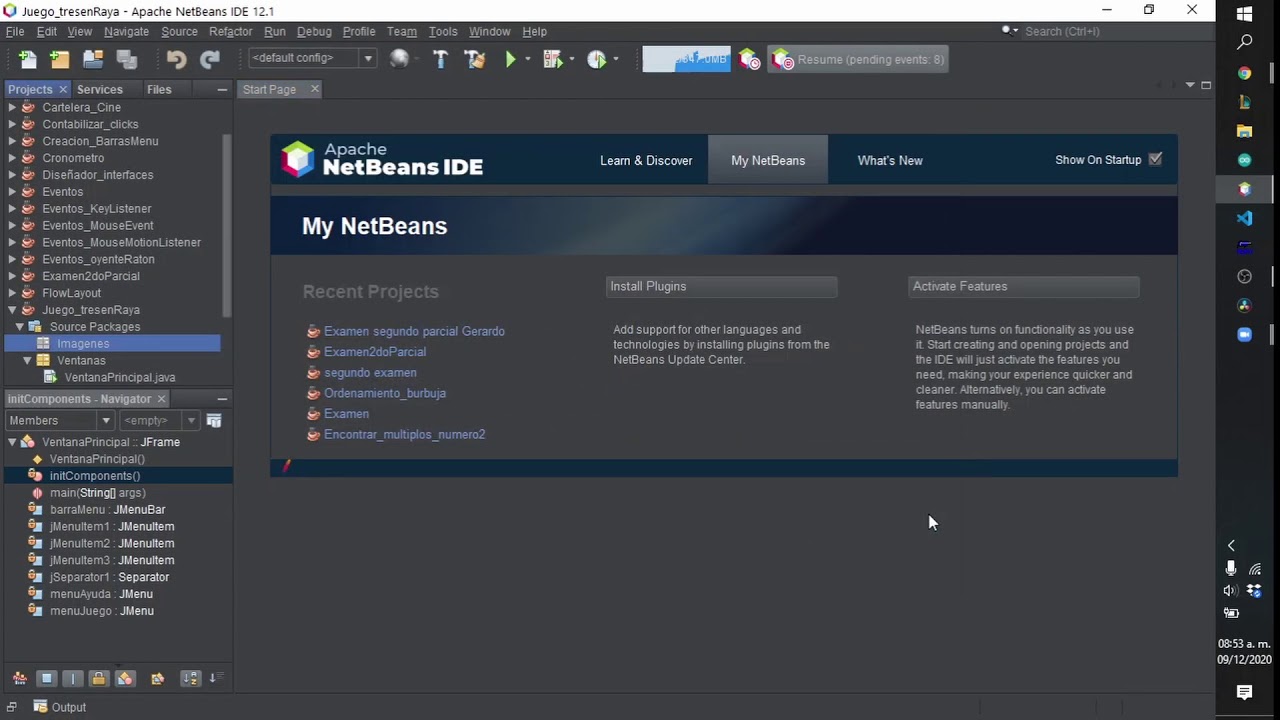Run the project with green play icon
This screenshot has height=720, width=1280.
tap(510, 59)
